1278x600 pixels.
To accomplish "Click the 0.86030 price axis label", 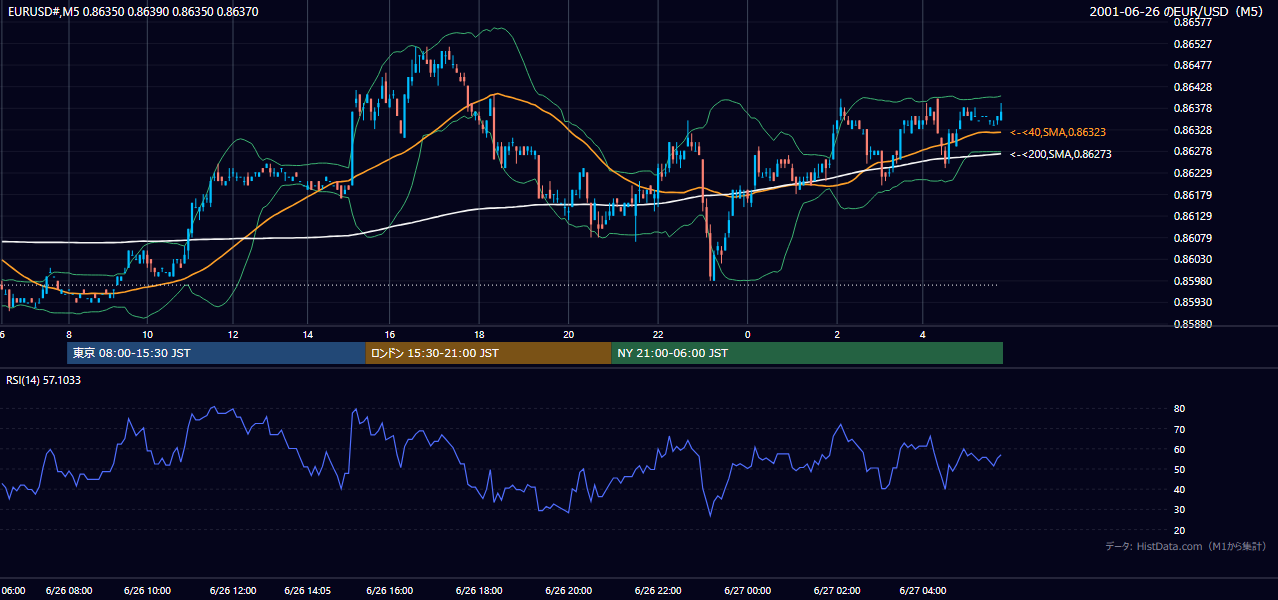I will click(x=1194, y=259).
